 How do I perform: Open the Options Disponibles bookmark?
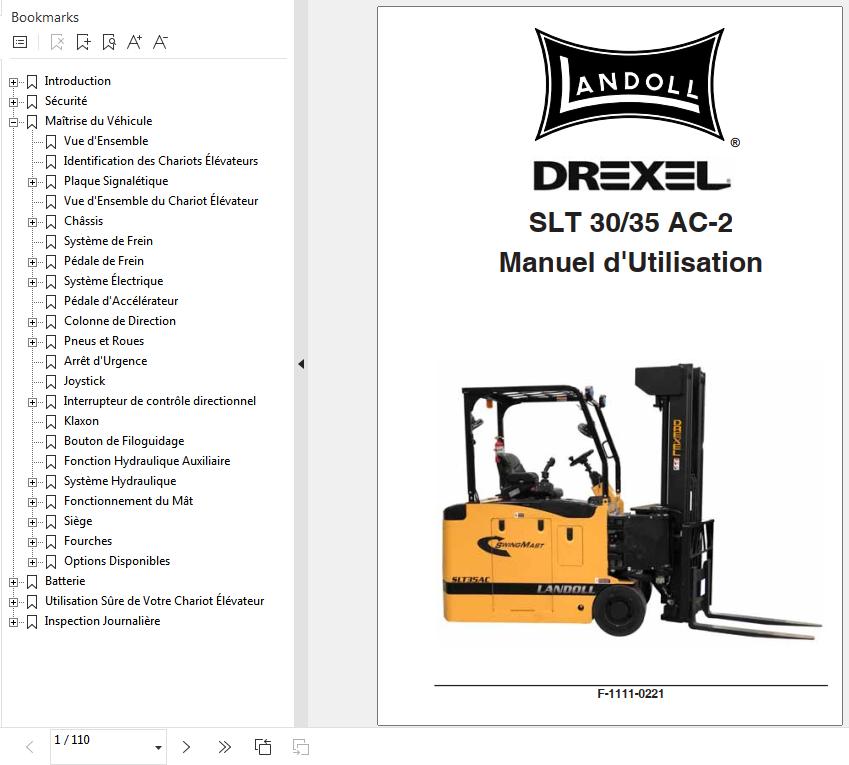[117, 562]
